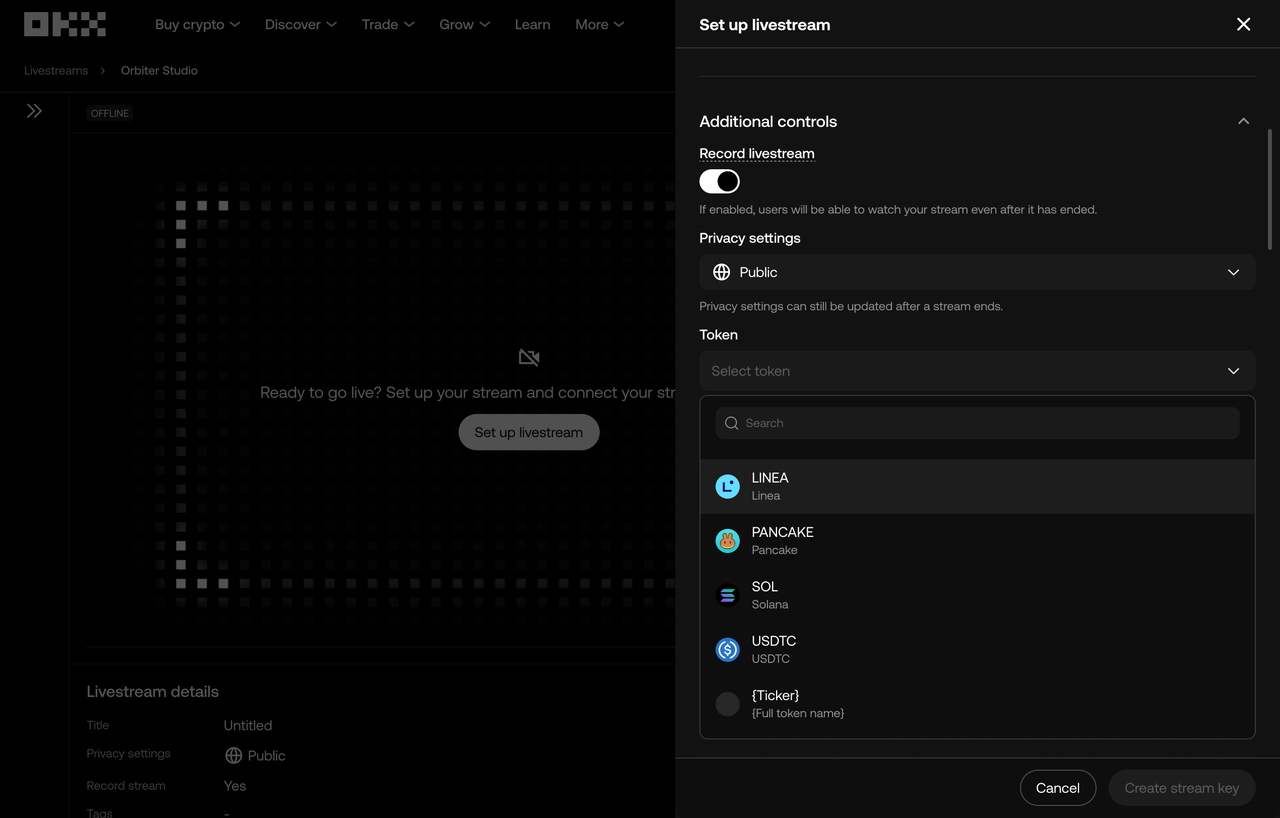The image size is (1280, 818).
Task: Collapse the Additional controls section
Action: [x=1243, y=121]
